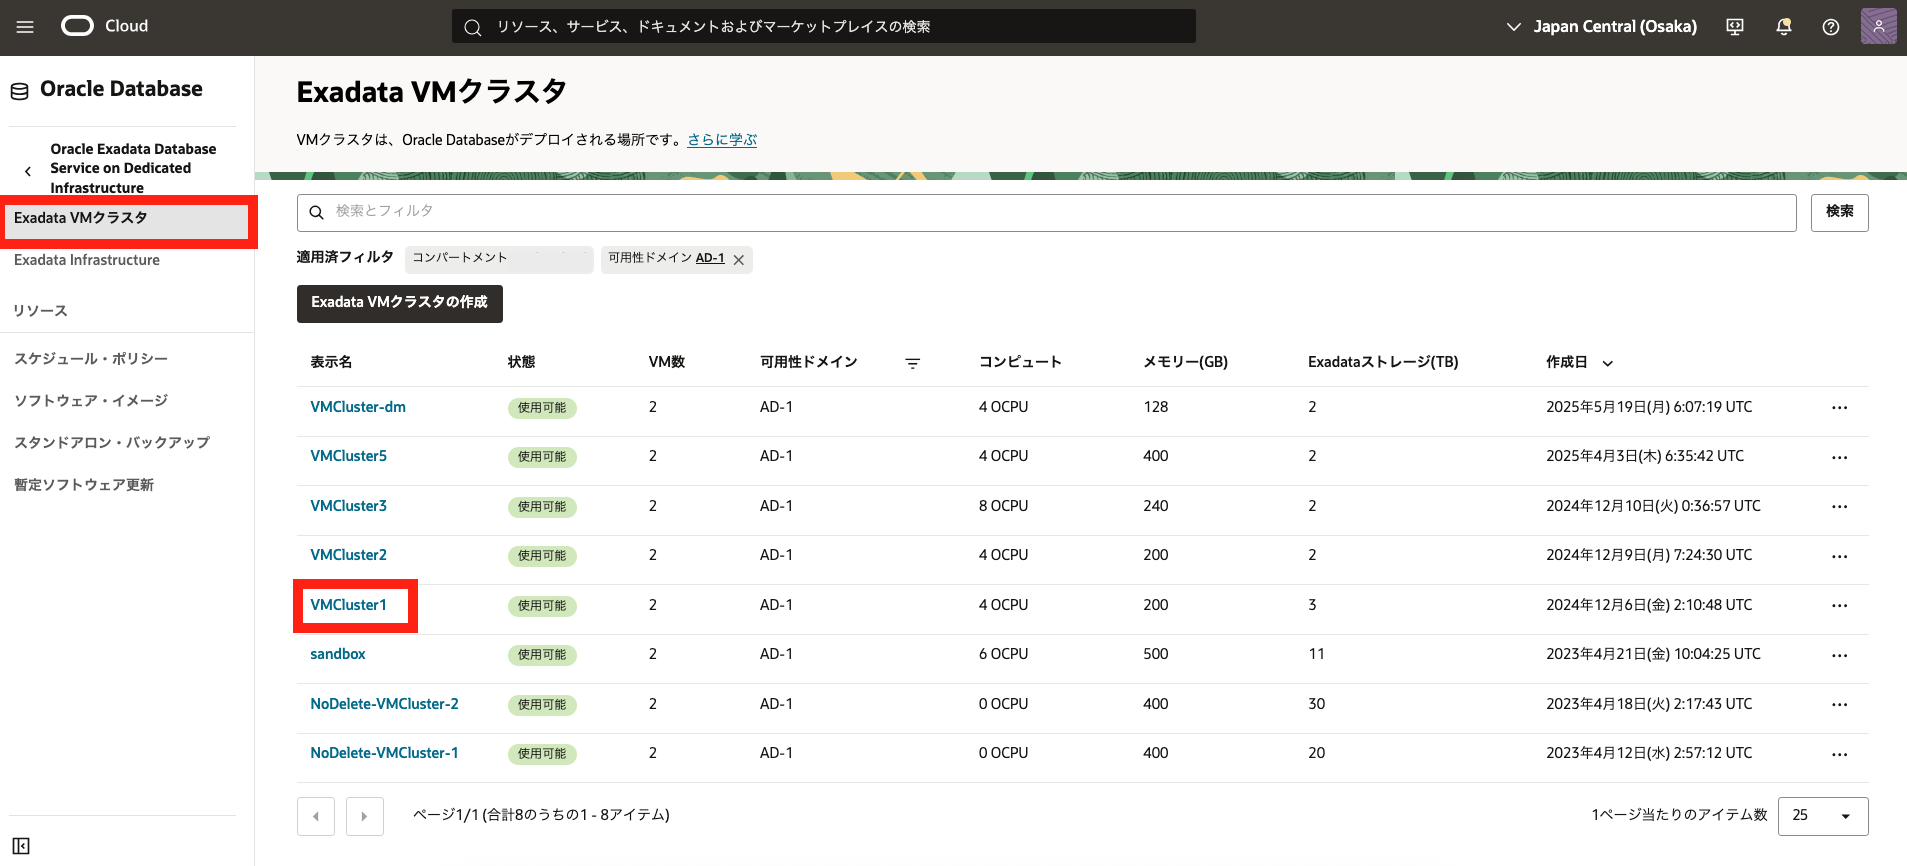Viewport: 1907px width, 866px height.
Task: Collapse the sidebar using bottom-left icon
Action: point(21,846)
